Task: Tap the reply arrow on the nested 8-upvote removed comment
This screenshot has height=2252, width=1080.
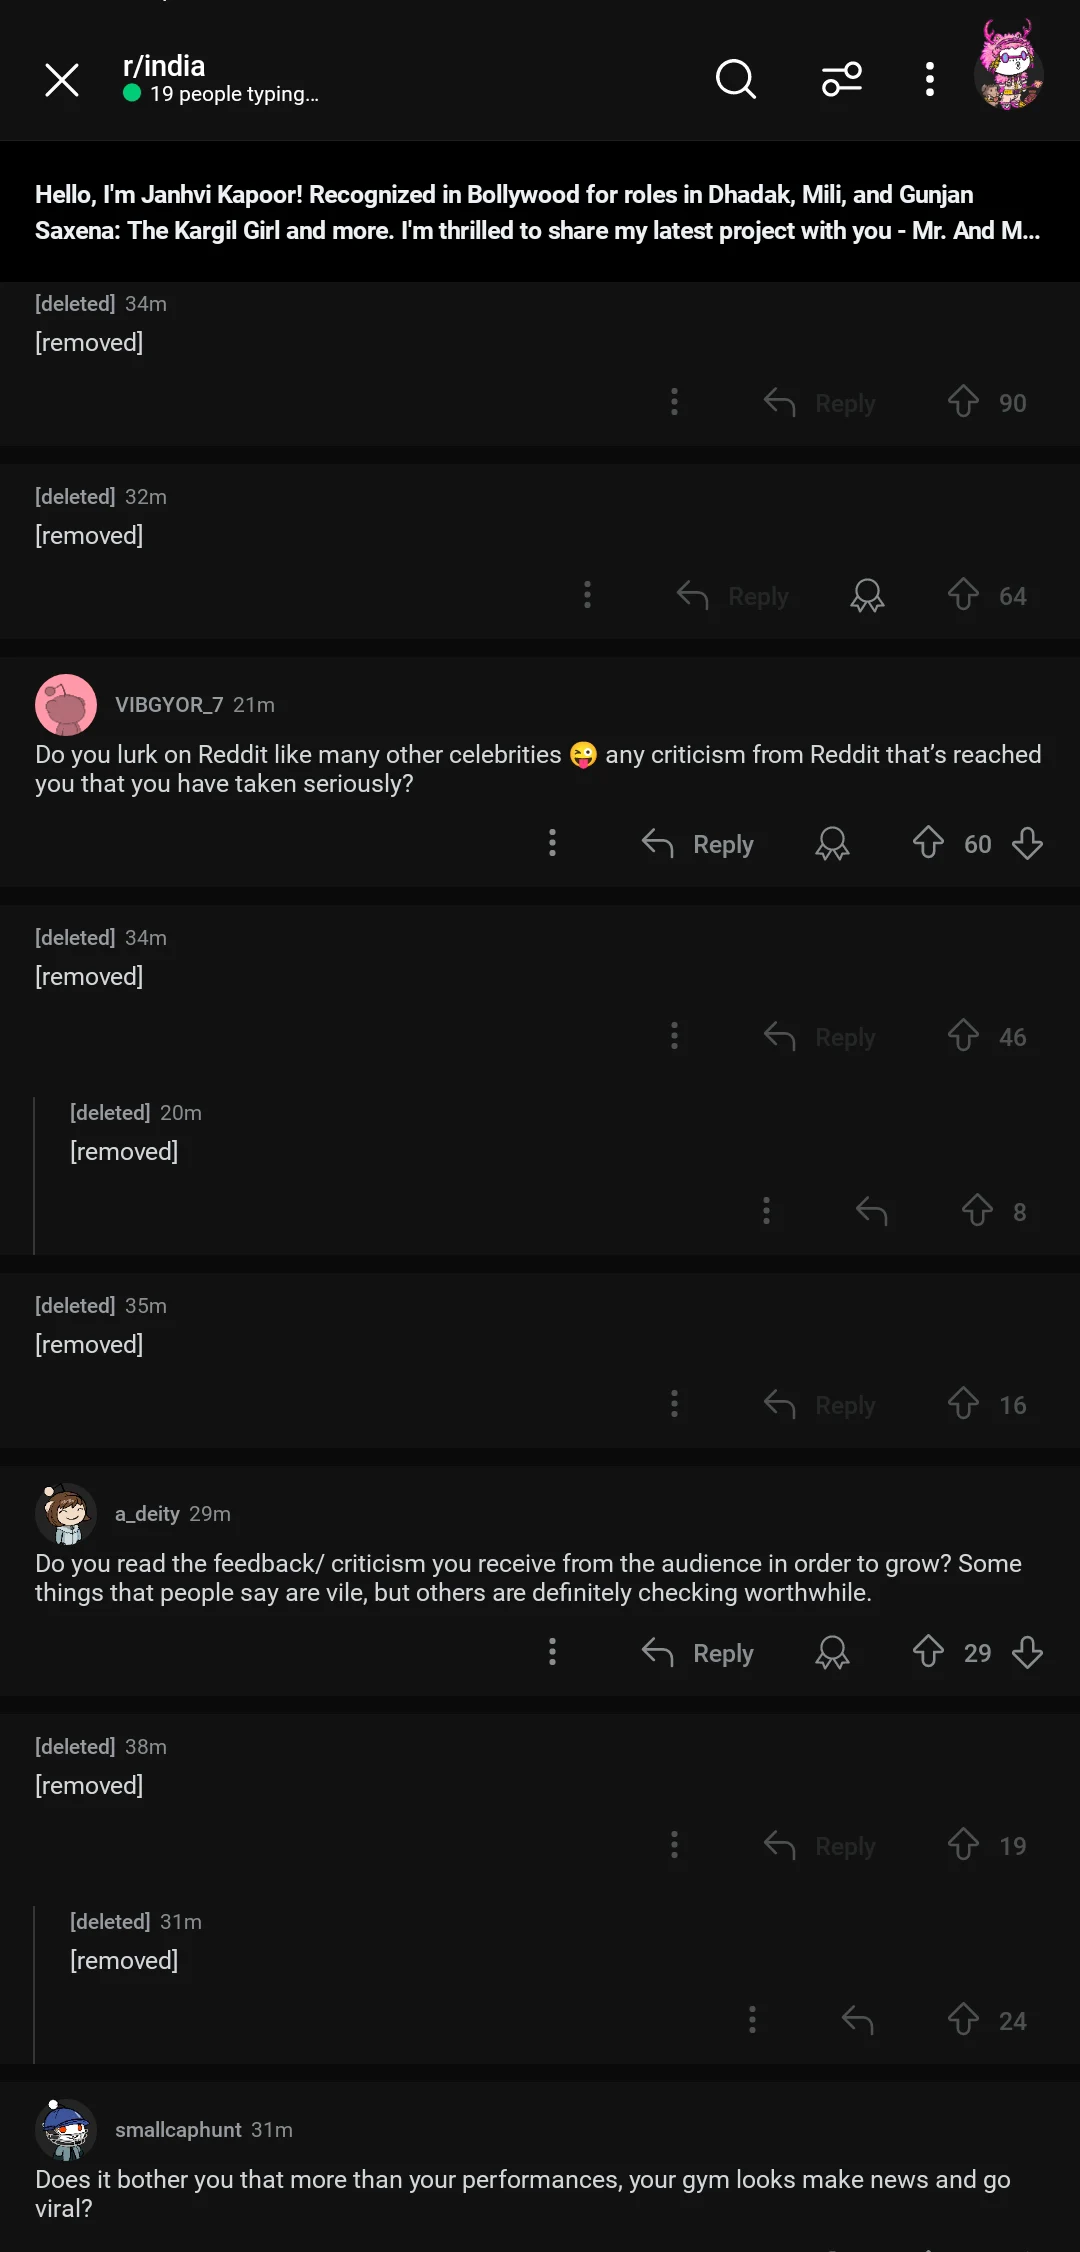Action: click(x=871, y=1211)
